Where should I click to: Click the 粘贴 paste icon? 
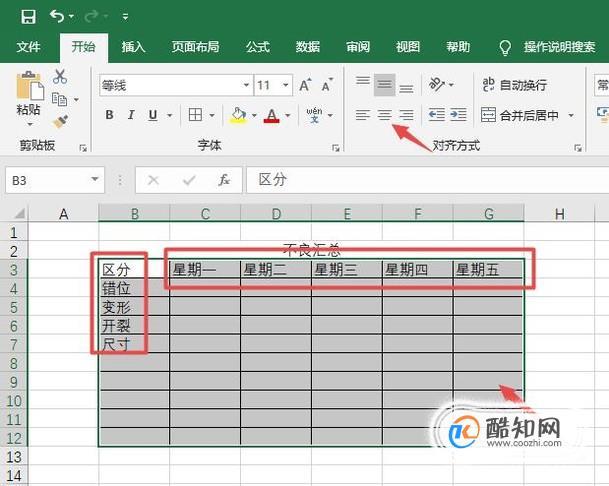click(30, 86)
